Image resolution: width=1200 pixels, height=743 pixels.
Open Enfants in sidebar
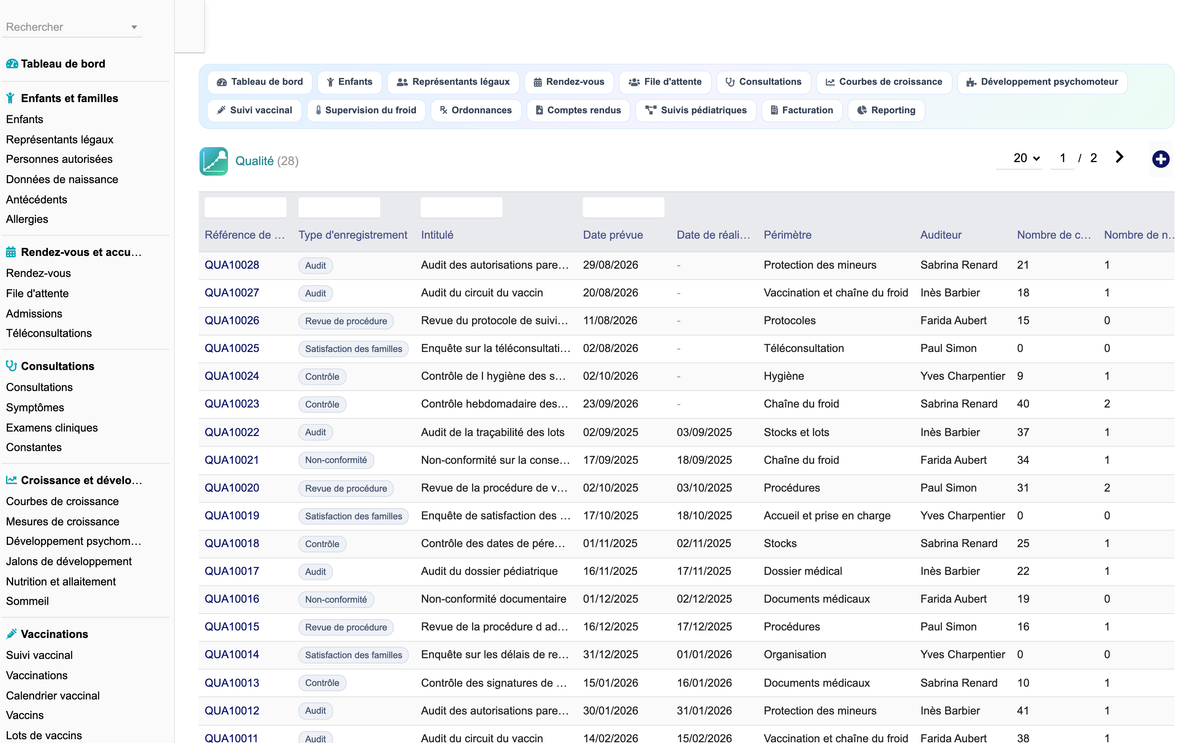click(x=25, y=119)
